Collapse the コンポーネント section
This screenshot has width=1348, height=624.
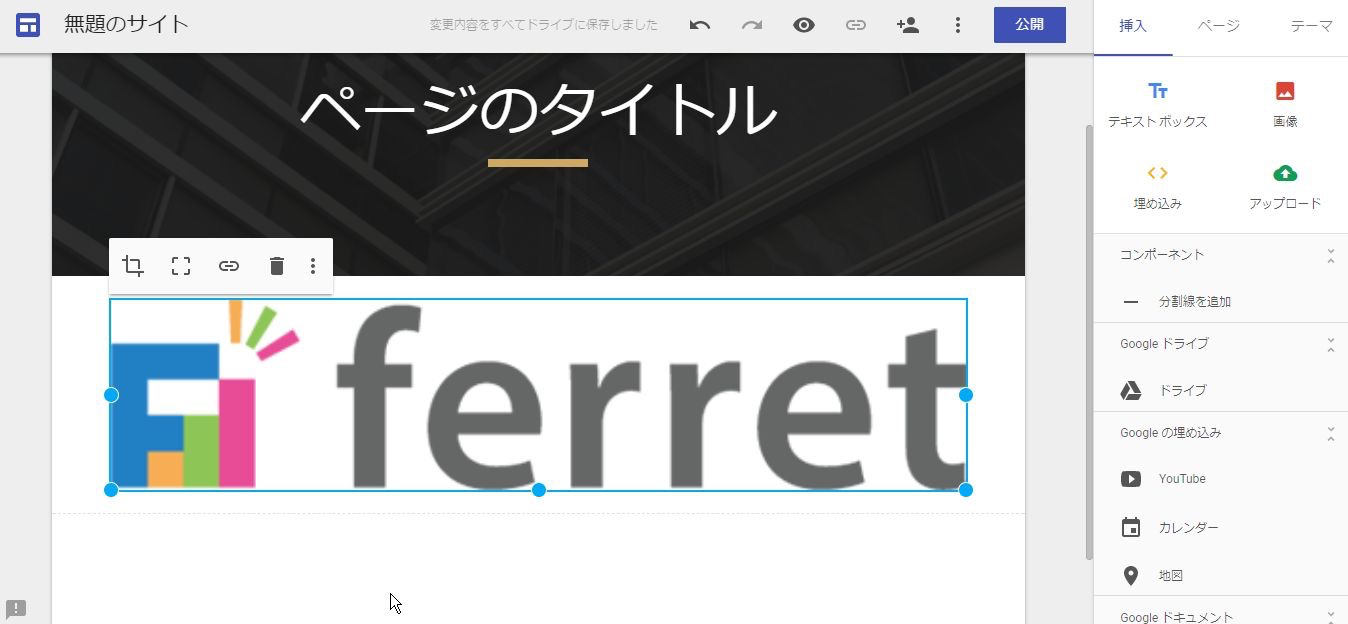click(1330, 254)
